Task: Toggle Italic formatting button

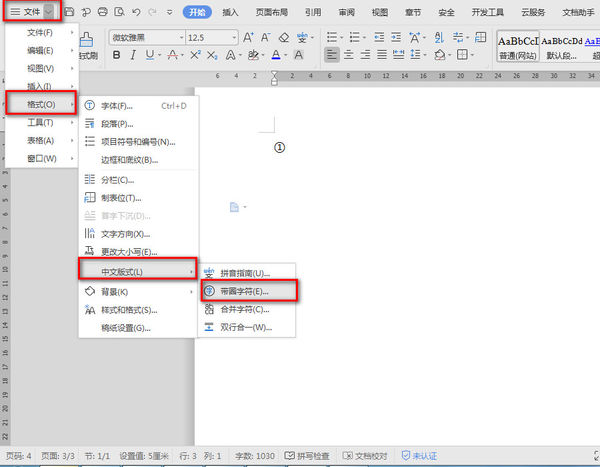Action: (133, 55)
